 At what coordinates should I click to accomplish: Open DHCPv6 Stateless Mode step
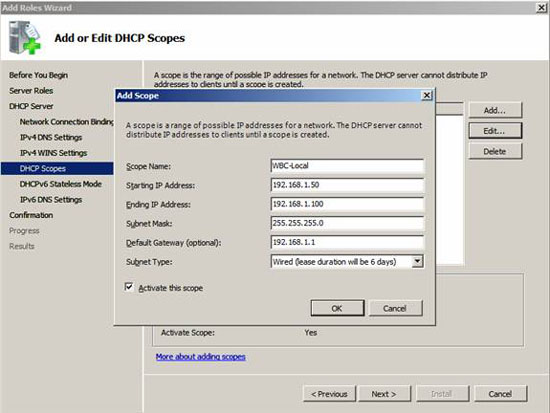61,184
